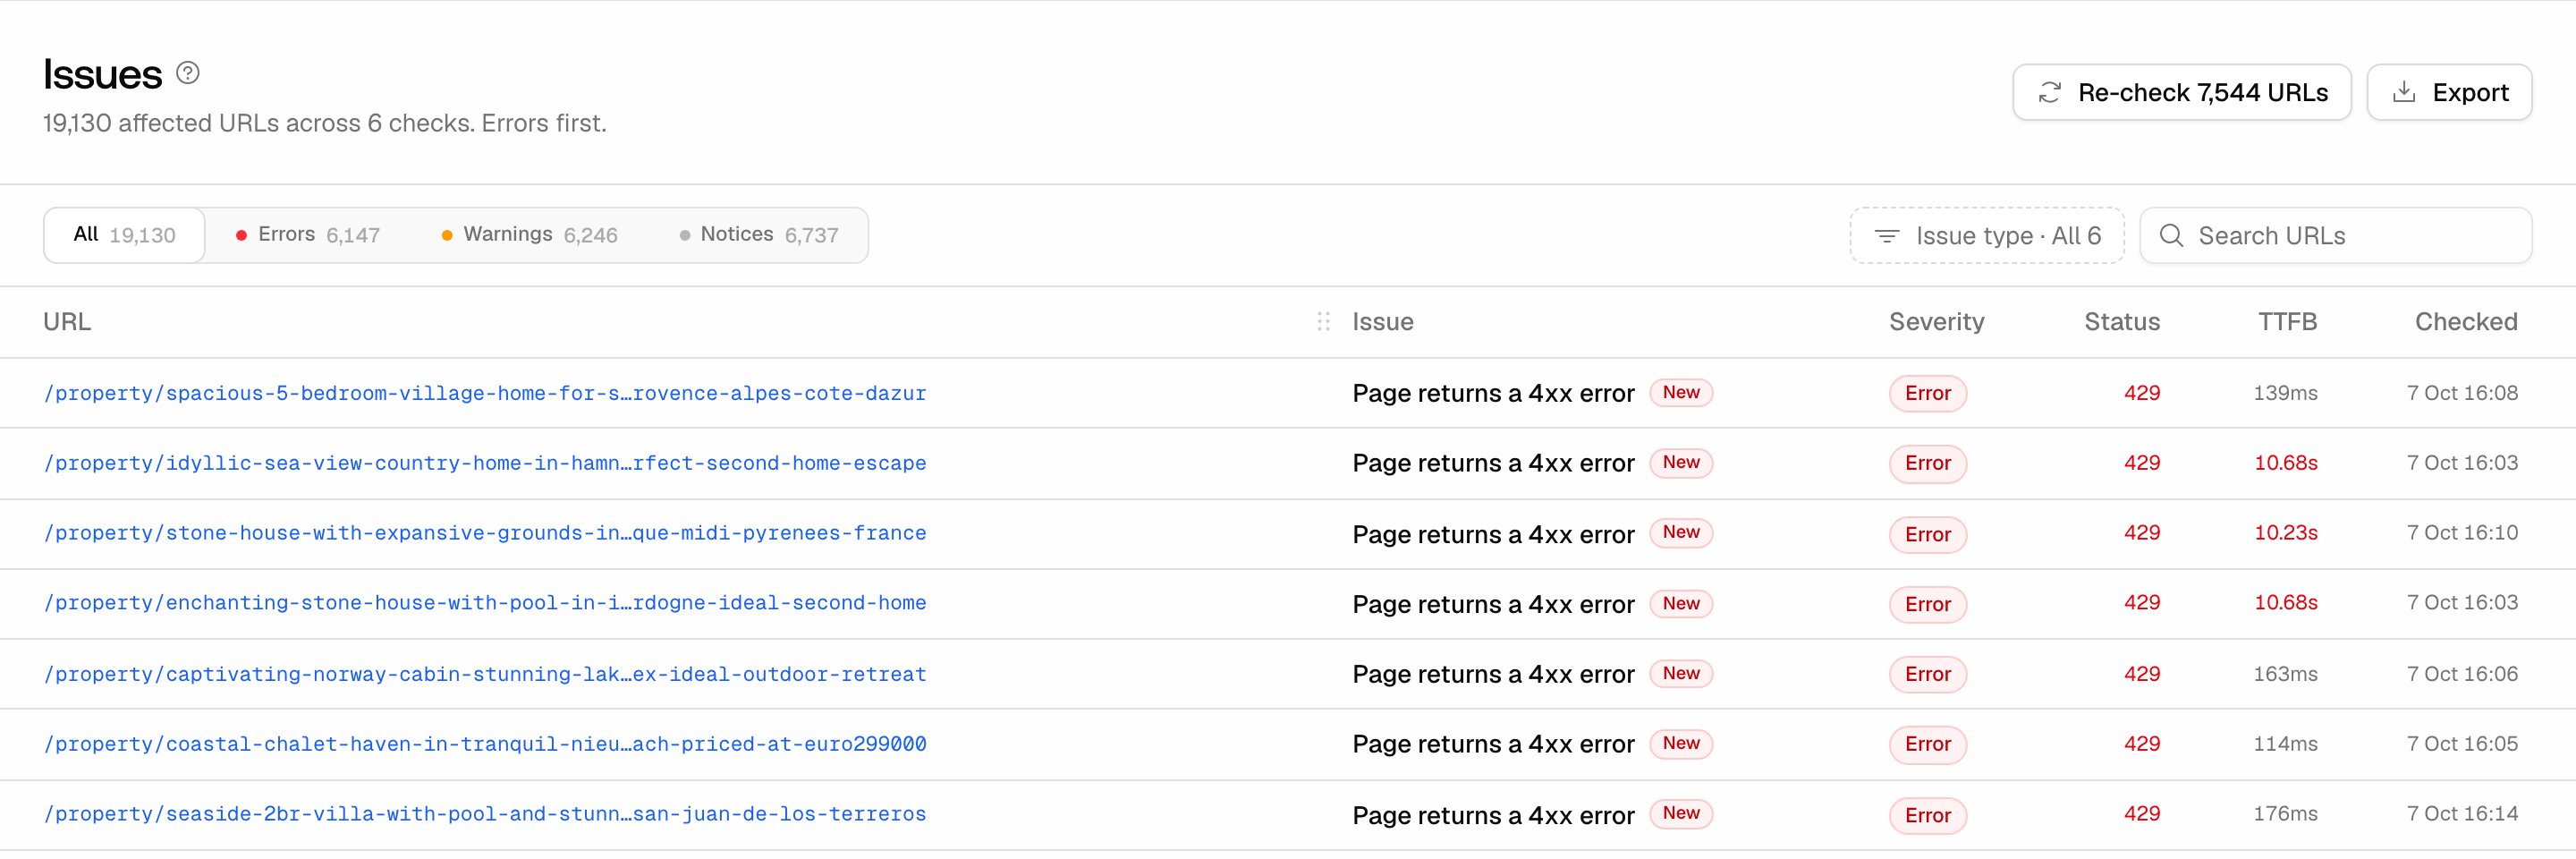Open the stone-house-with-expansive-grounds URL

[485, 534]
